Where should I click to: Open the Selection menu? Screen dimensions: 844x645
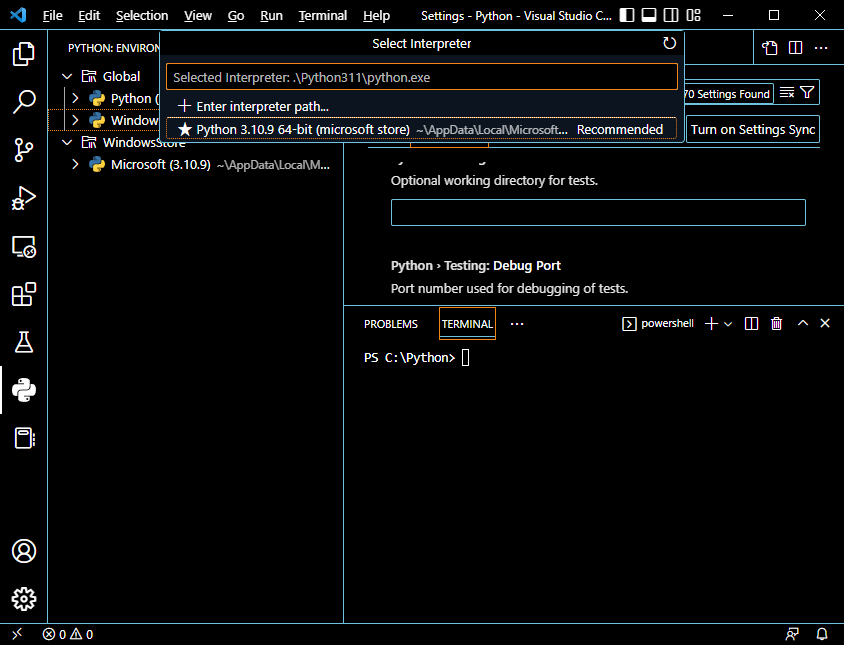(x=142, y=16)
